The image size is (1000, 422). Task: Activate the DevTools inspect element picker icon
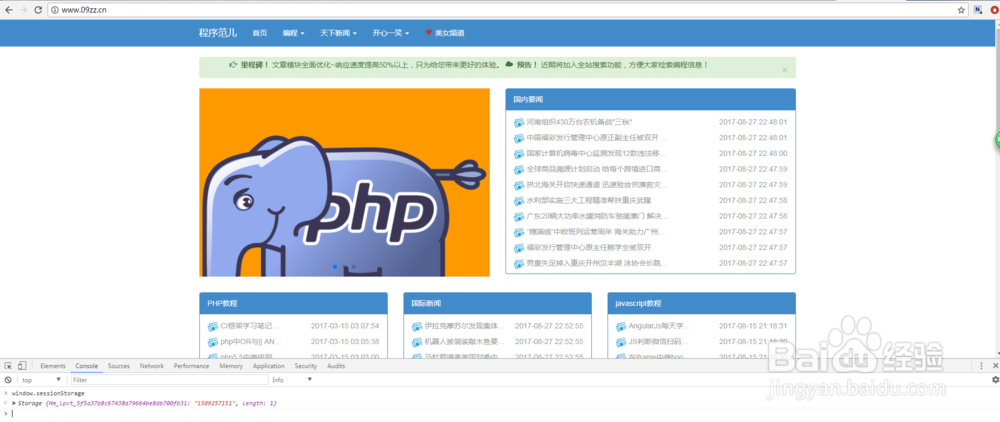click(8, 366)
